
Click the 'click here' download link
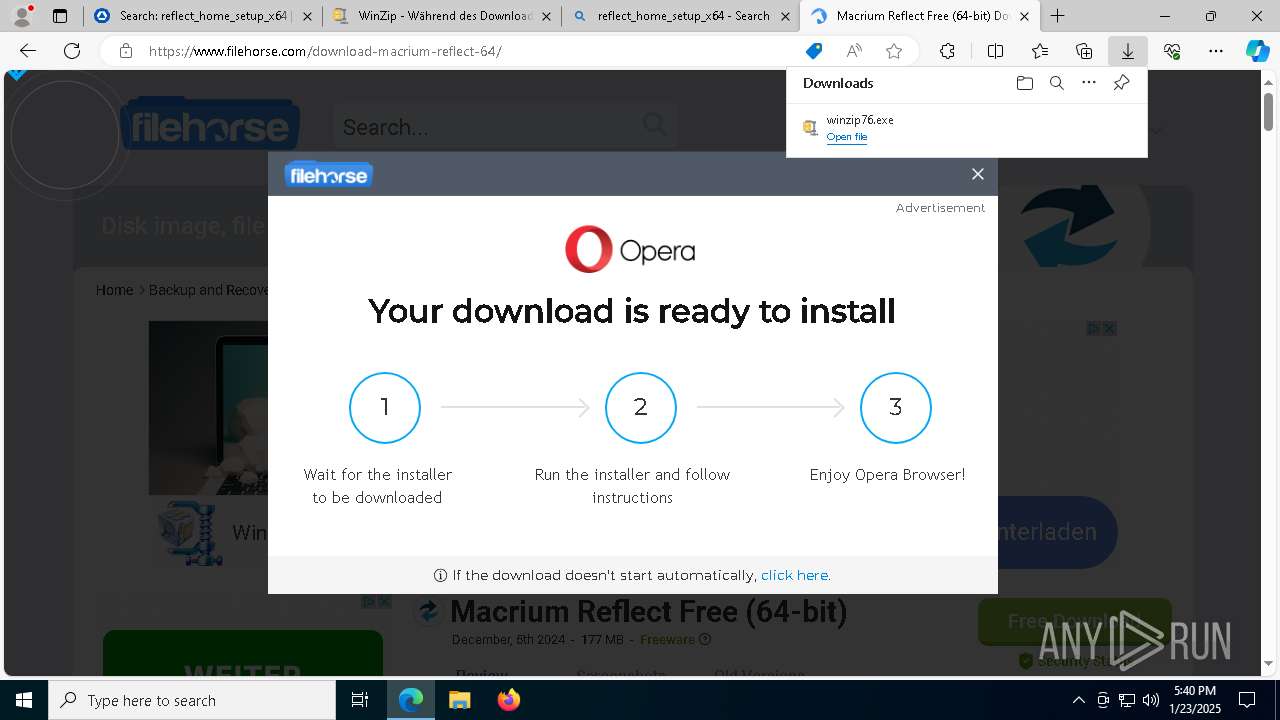[794, 575]
